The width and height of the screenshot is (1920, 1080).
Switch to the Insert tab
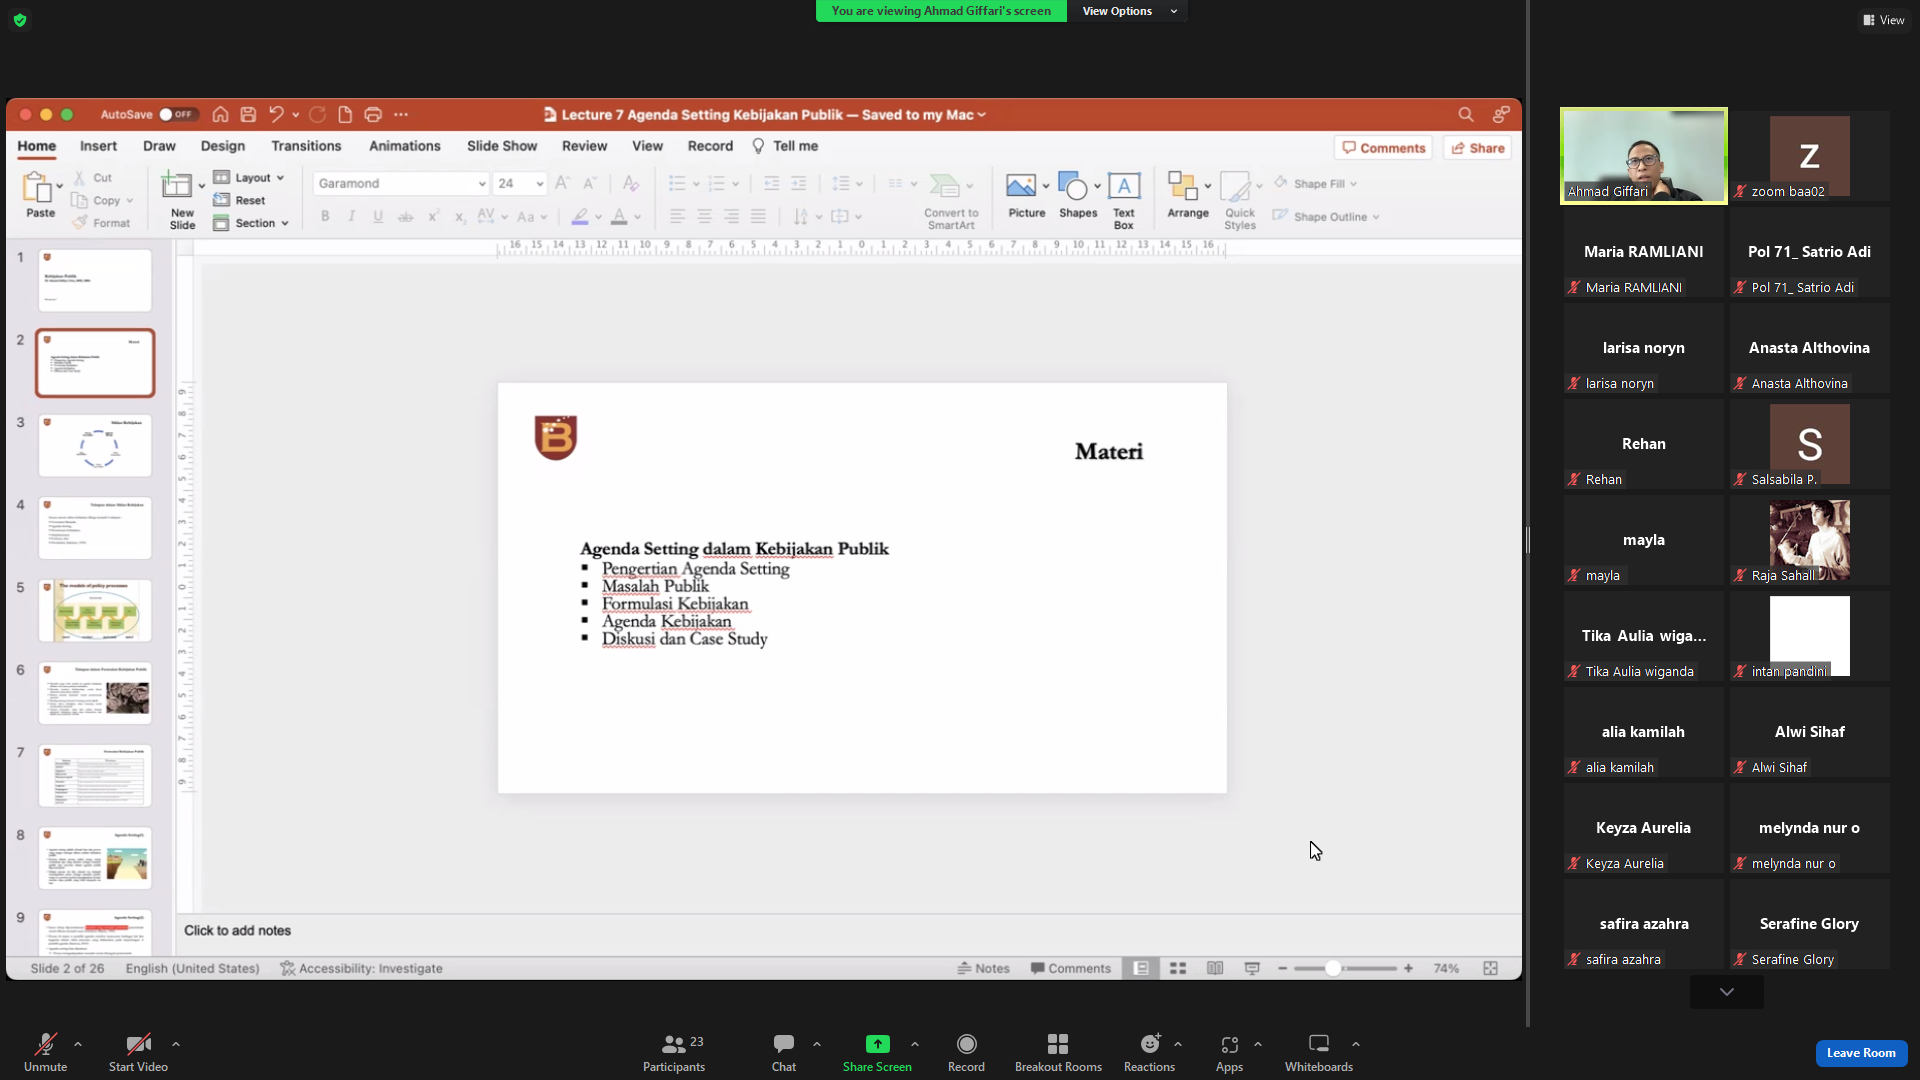tap(98, 146)
